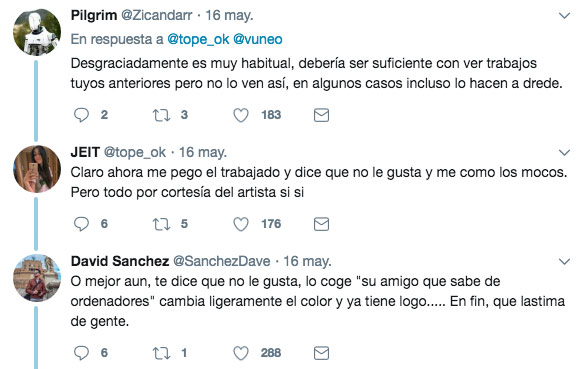Screen dimensions: 588x369
Task: Reply to David Sanchez's tweet
Action: pos(81,353)
